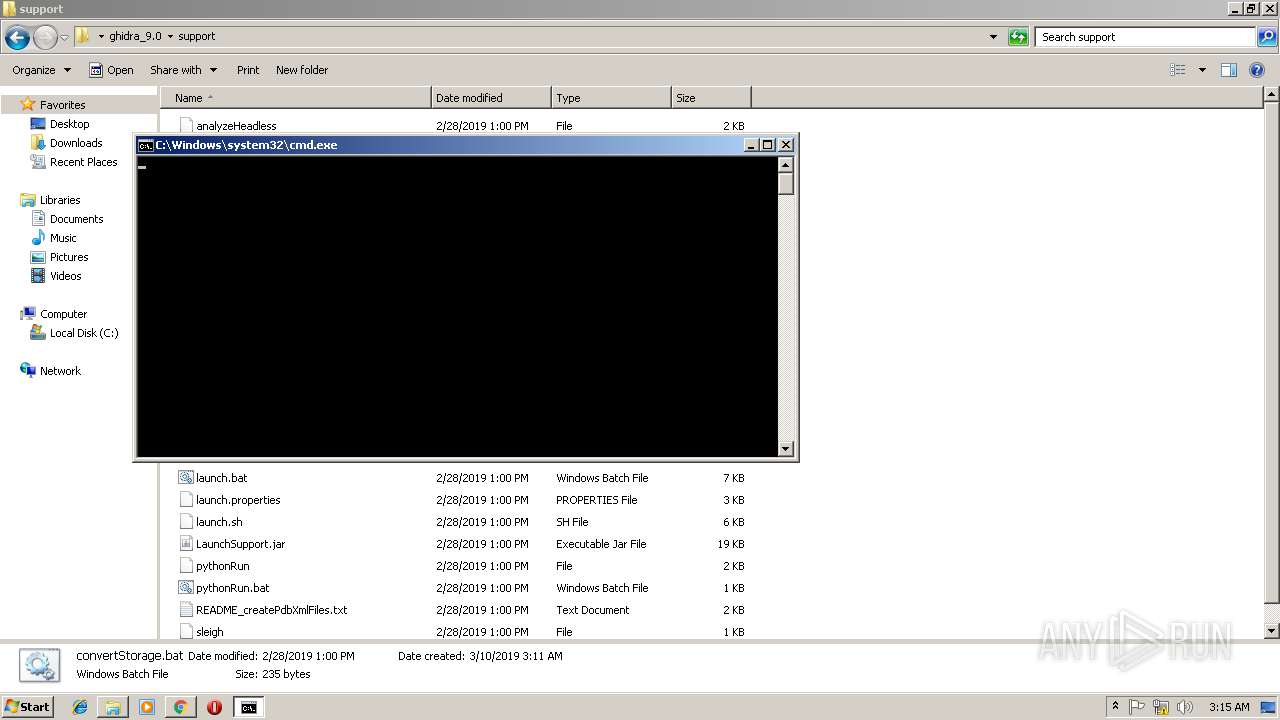Select Network in navigation pane
Viewport: 1280px width, 720px height.
(60, 371)
